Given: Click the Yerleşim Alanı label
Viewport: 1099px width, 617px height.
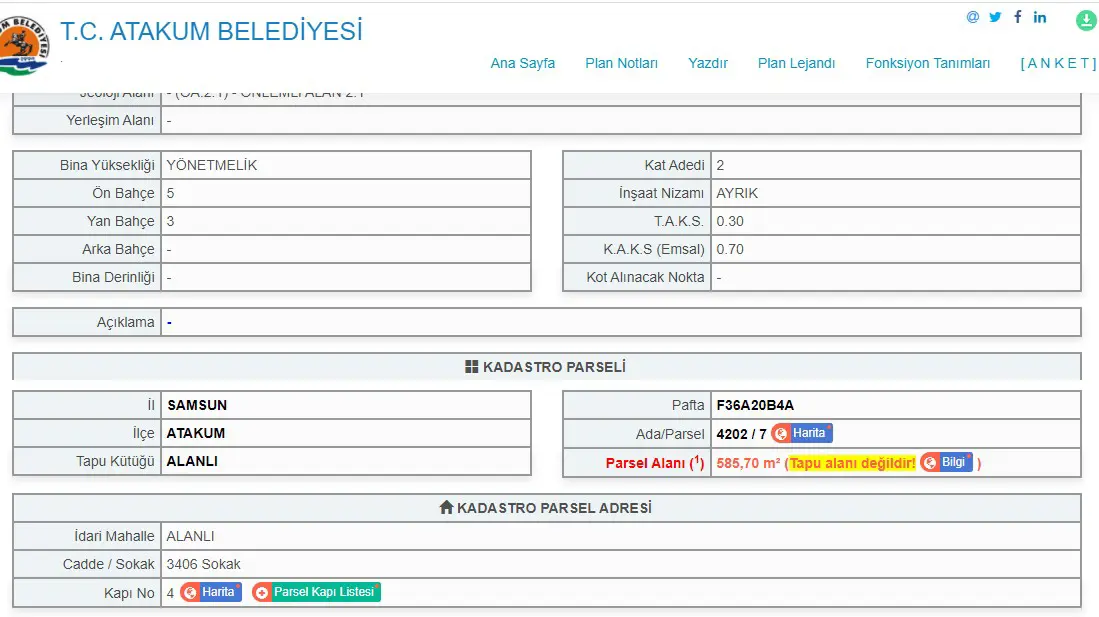Looking at the screenshot, I should tap(110, 121).
